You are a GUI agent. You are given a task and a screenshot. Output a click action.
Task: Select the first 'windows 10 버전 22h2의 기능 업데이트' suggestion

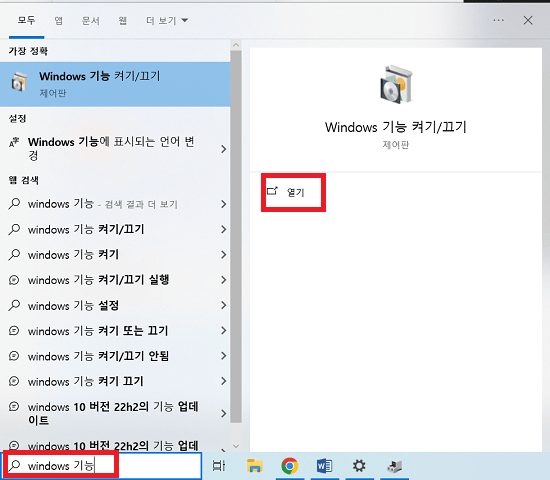point(115,413)
